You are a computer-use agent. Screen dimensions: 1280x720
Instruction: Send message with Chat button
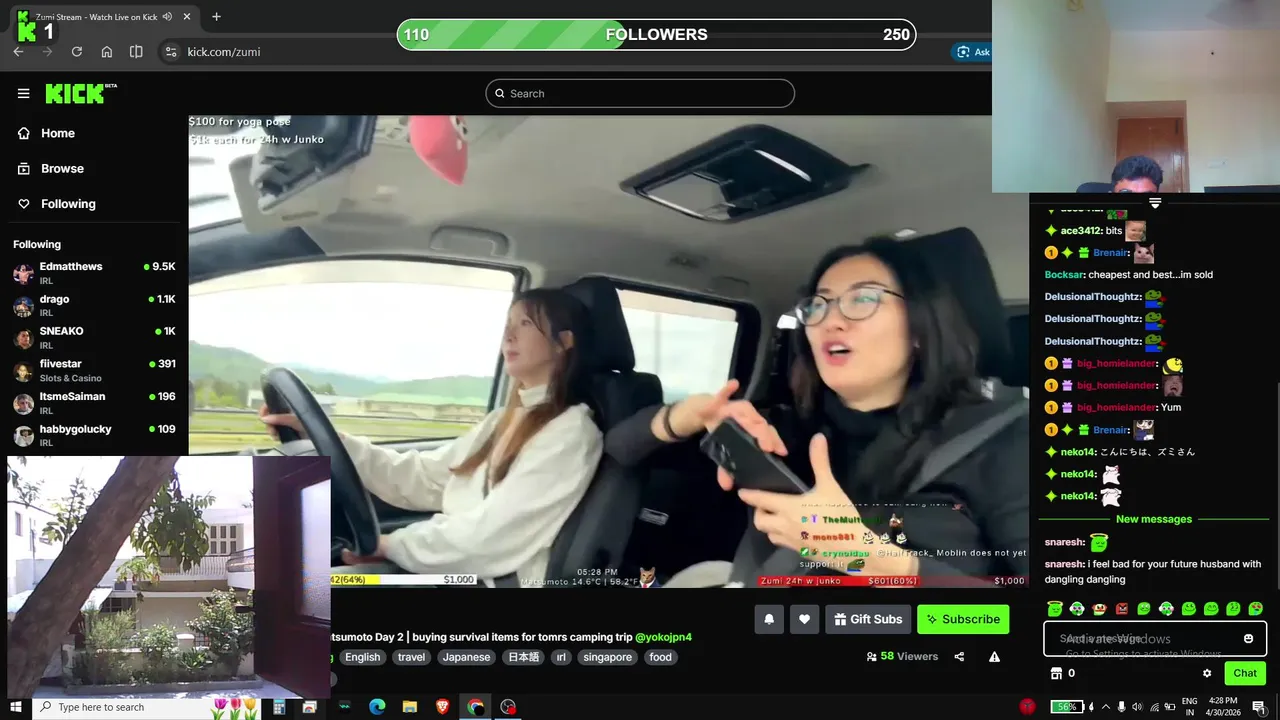[x=1245, y=673]
